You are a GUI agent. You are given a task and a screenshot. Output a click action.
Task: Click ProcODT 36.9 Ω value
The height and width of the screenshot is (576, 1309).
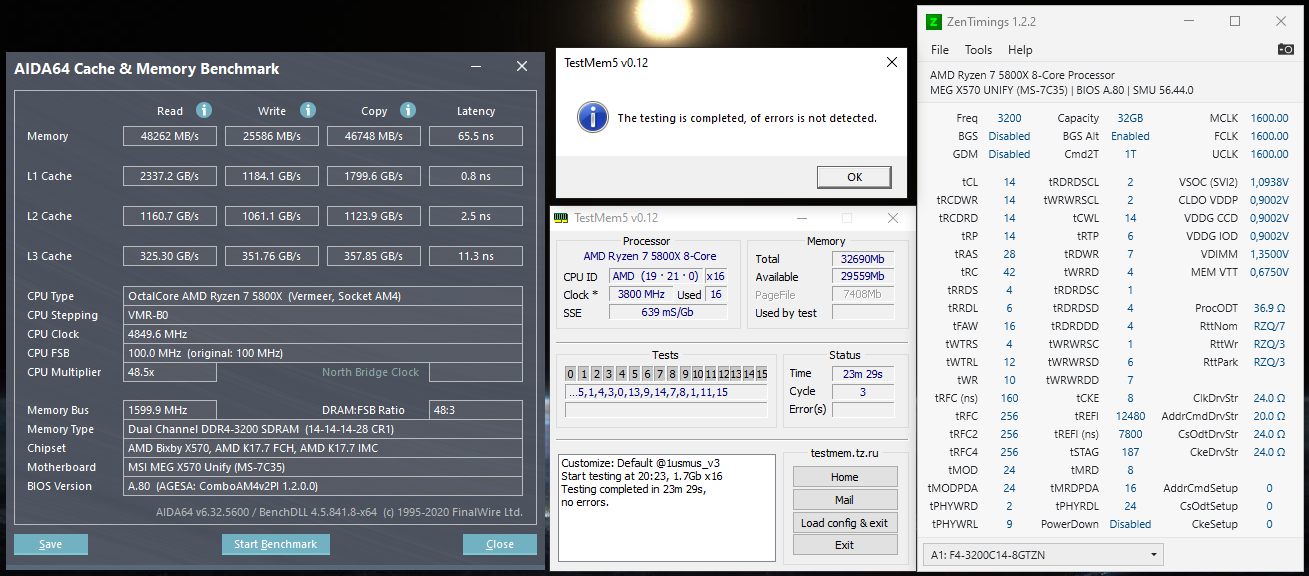click(x=1270, y=308)
